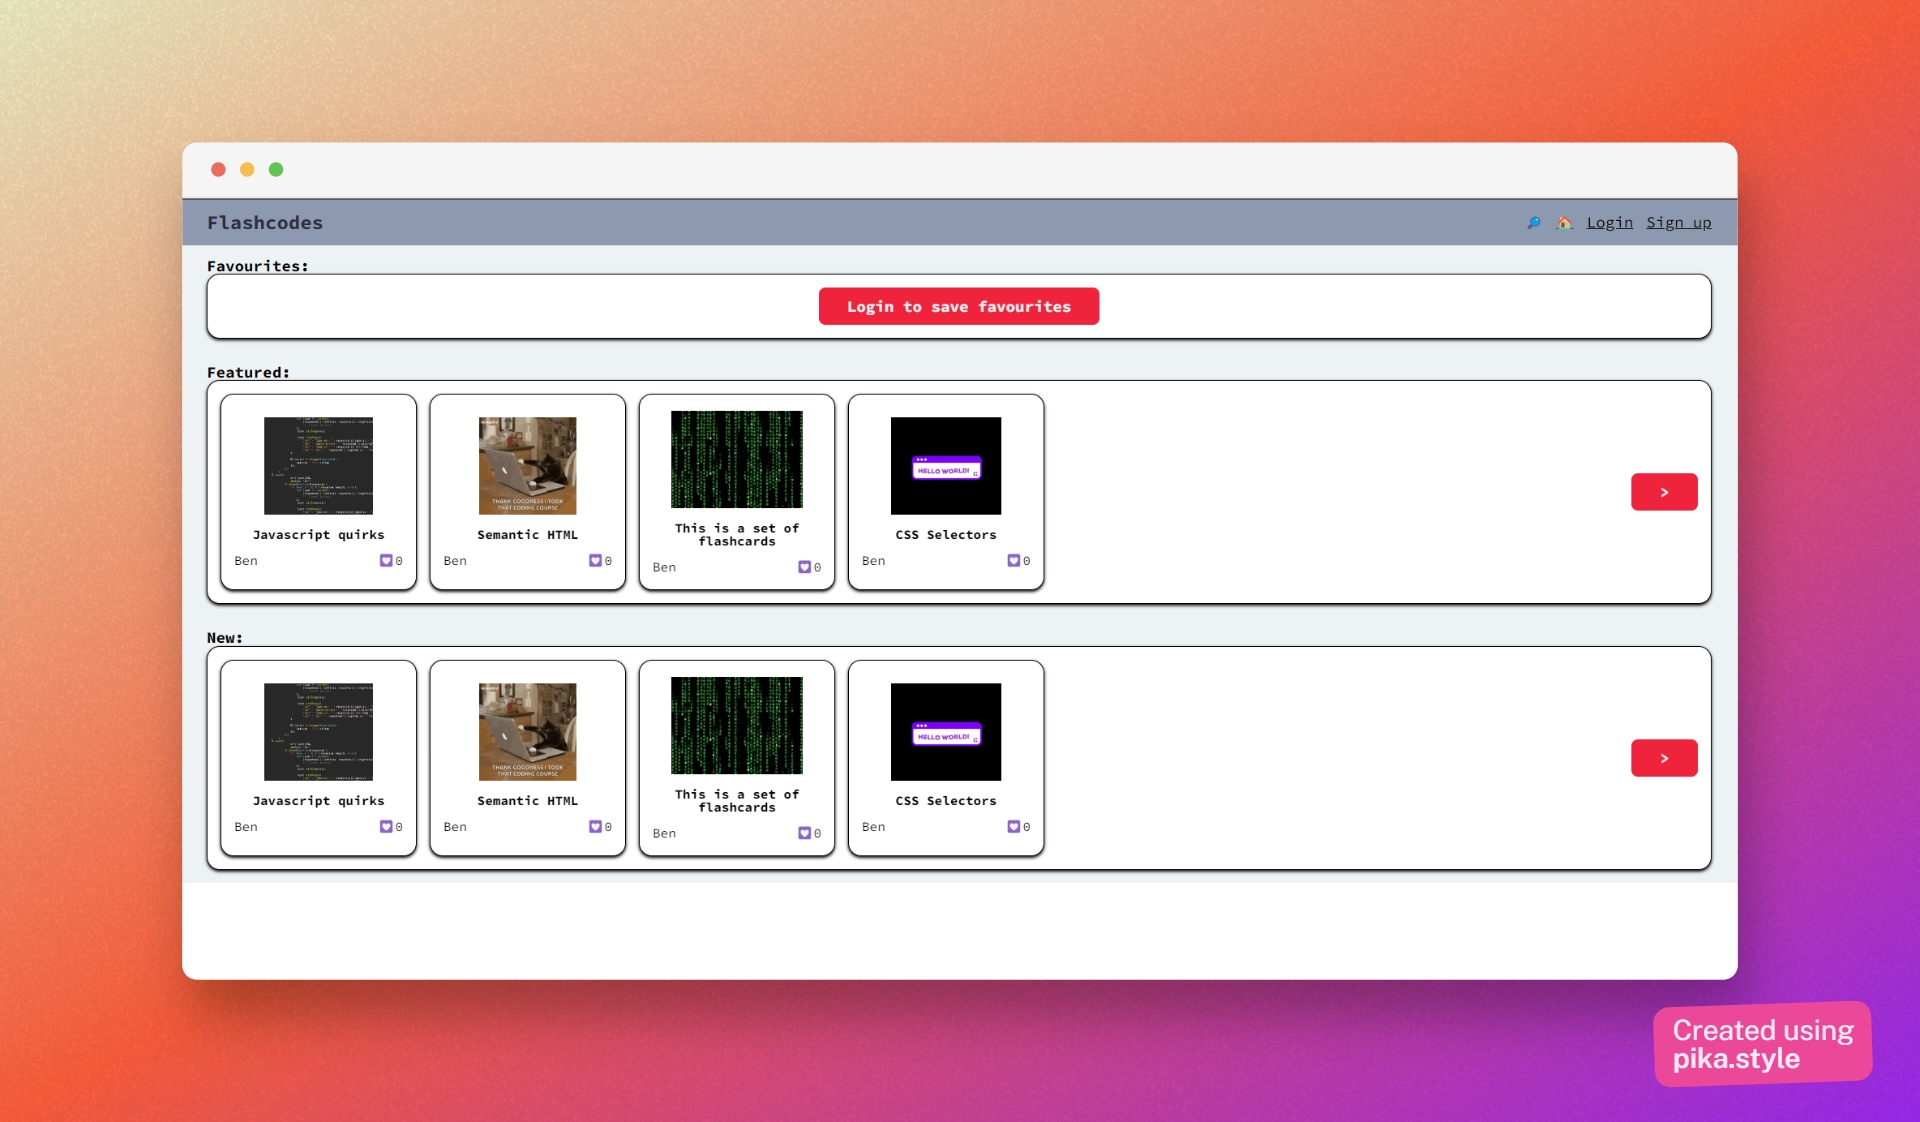Open the Login link in navbar

[x=1609, y=223]
